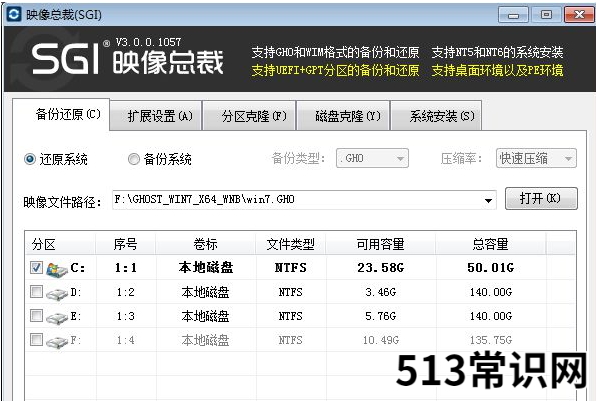597x401 pixels.
Task: Click the 打开(K) button
Action: 541,198
